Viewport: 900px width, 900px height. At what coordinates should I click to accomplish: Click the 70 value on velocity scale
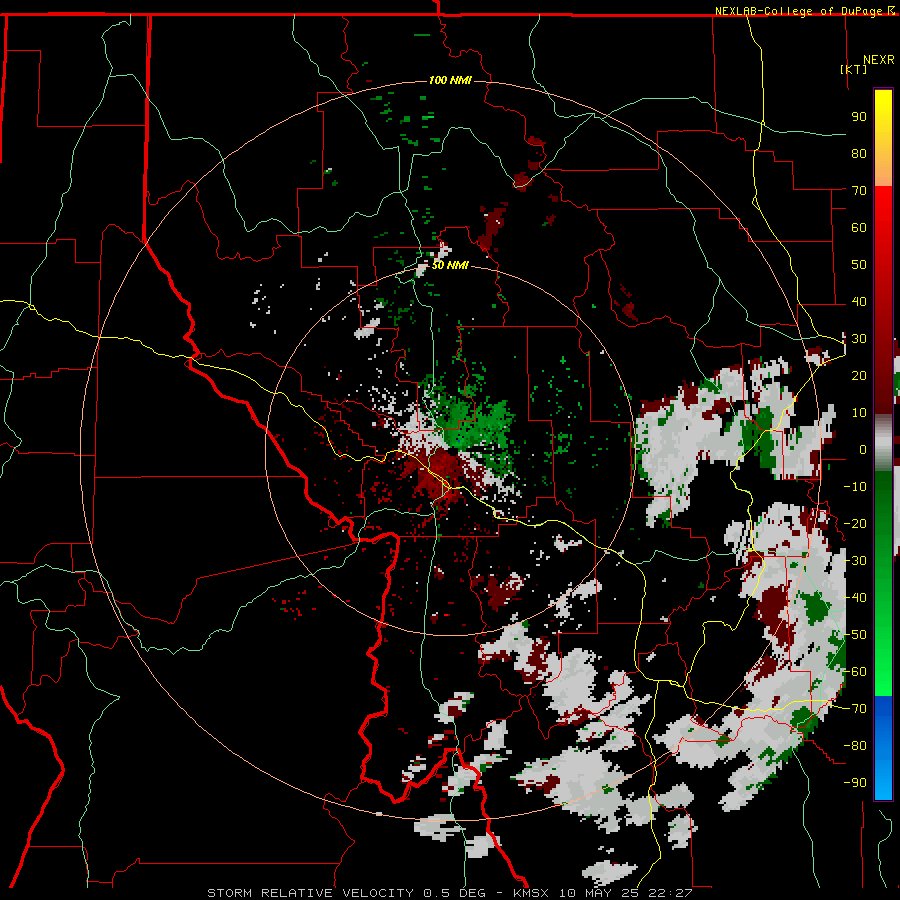(x=859, y=191)
